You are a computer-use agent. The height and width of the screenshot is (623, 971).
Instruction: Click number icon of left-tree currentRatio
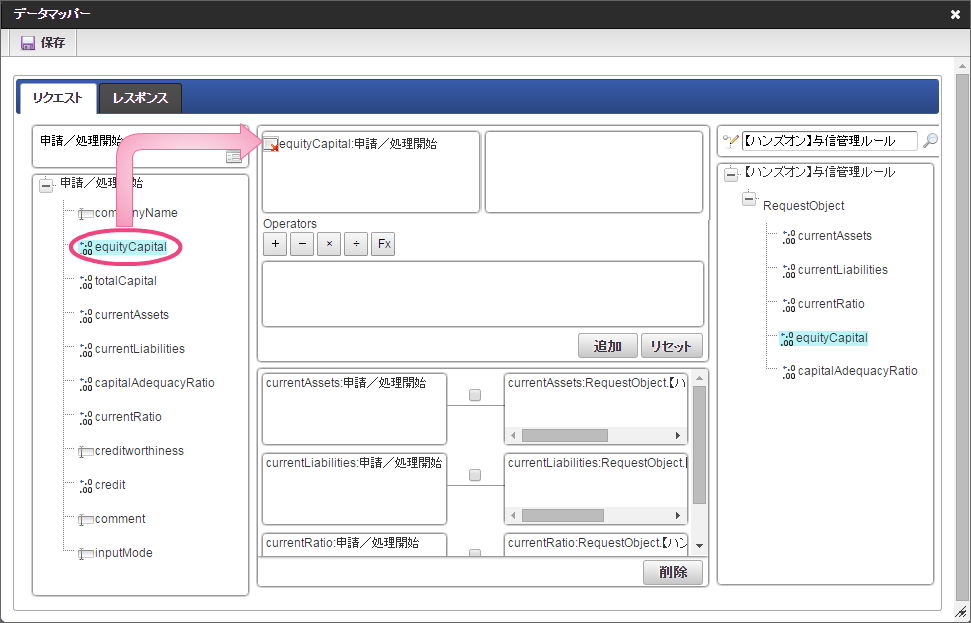click(x=86, y=418)
